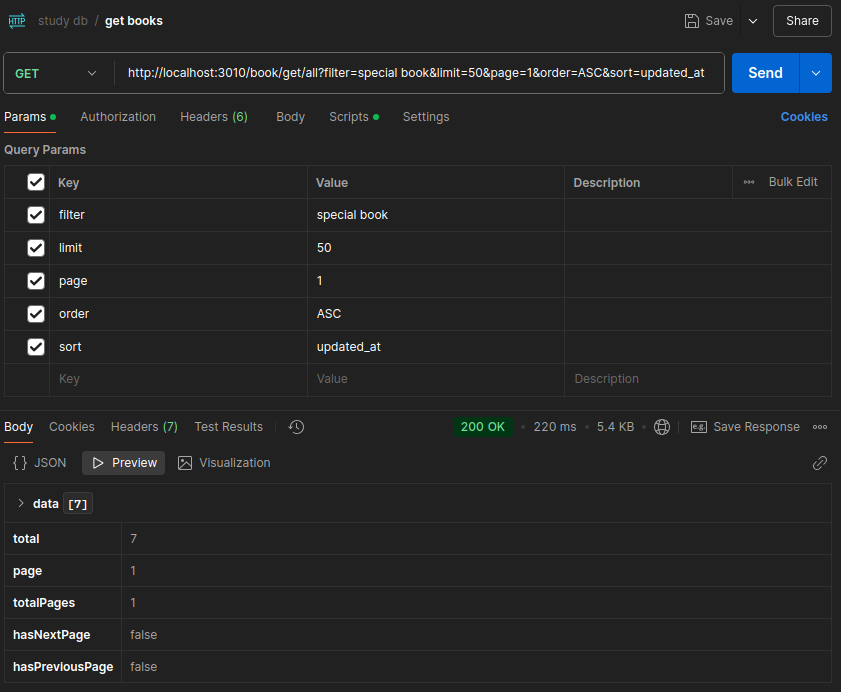The image size is (841, 692).
Task: Open the Settings tab
Action: (x=426, y=117)
